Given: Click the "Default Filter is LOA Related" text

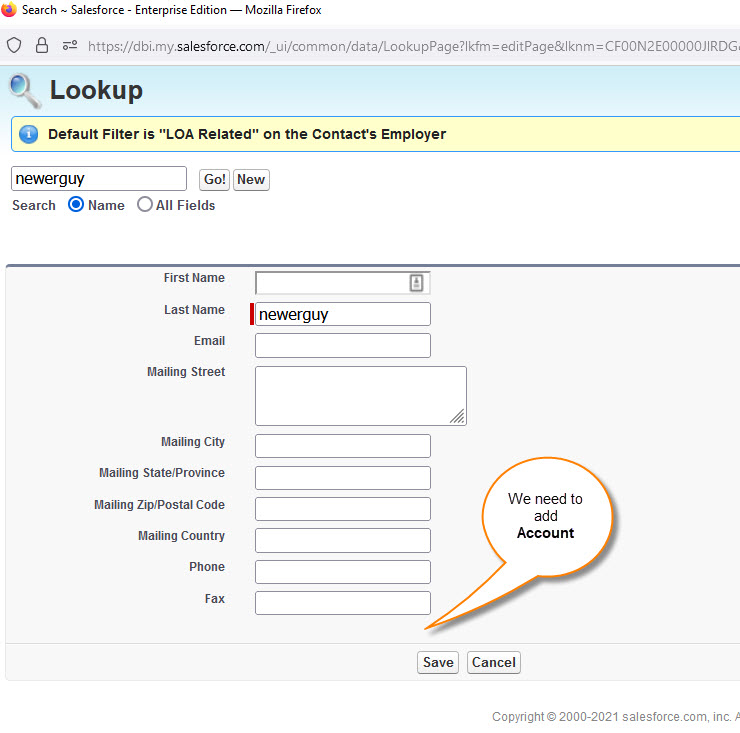Looking at the screenshot, I should pos(247,135).
